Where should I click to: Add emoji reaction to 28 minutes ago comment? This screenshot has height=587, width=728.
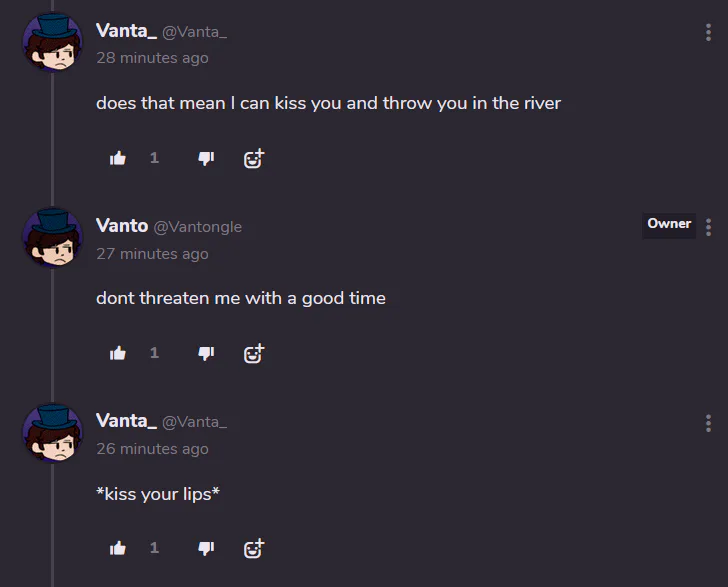254,158
